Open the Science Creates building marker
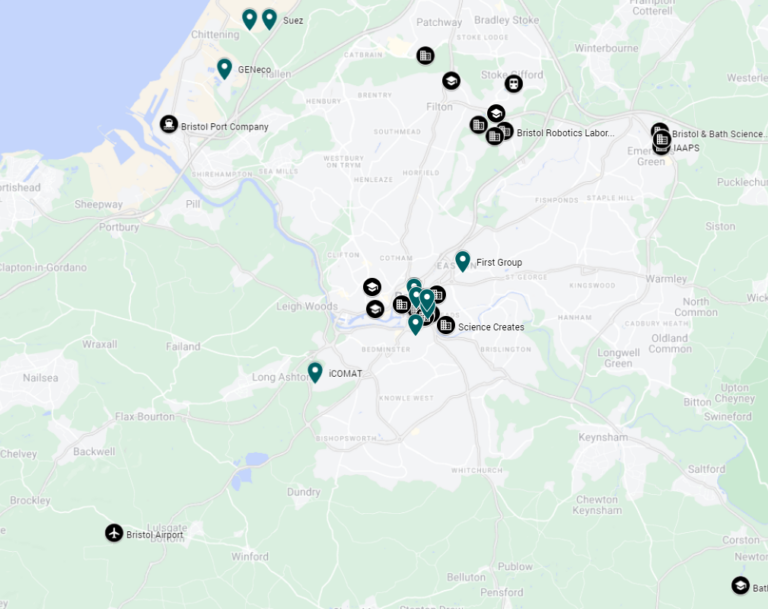Screen dimensions: 768x609 coord(446,325)
